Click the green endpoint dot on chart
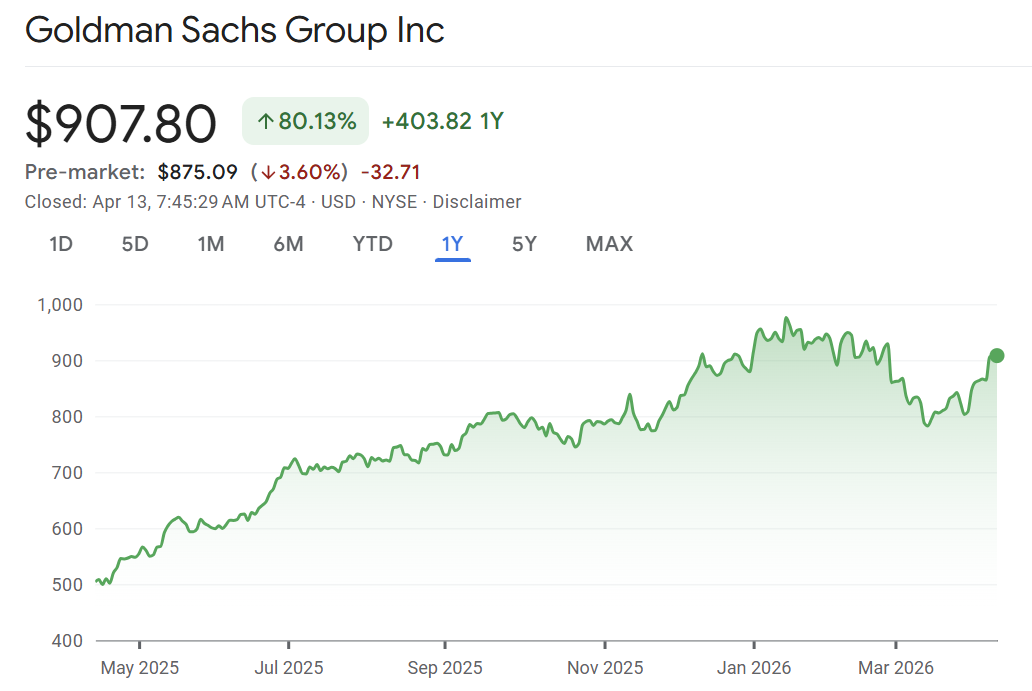 coord(997,356)
